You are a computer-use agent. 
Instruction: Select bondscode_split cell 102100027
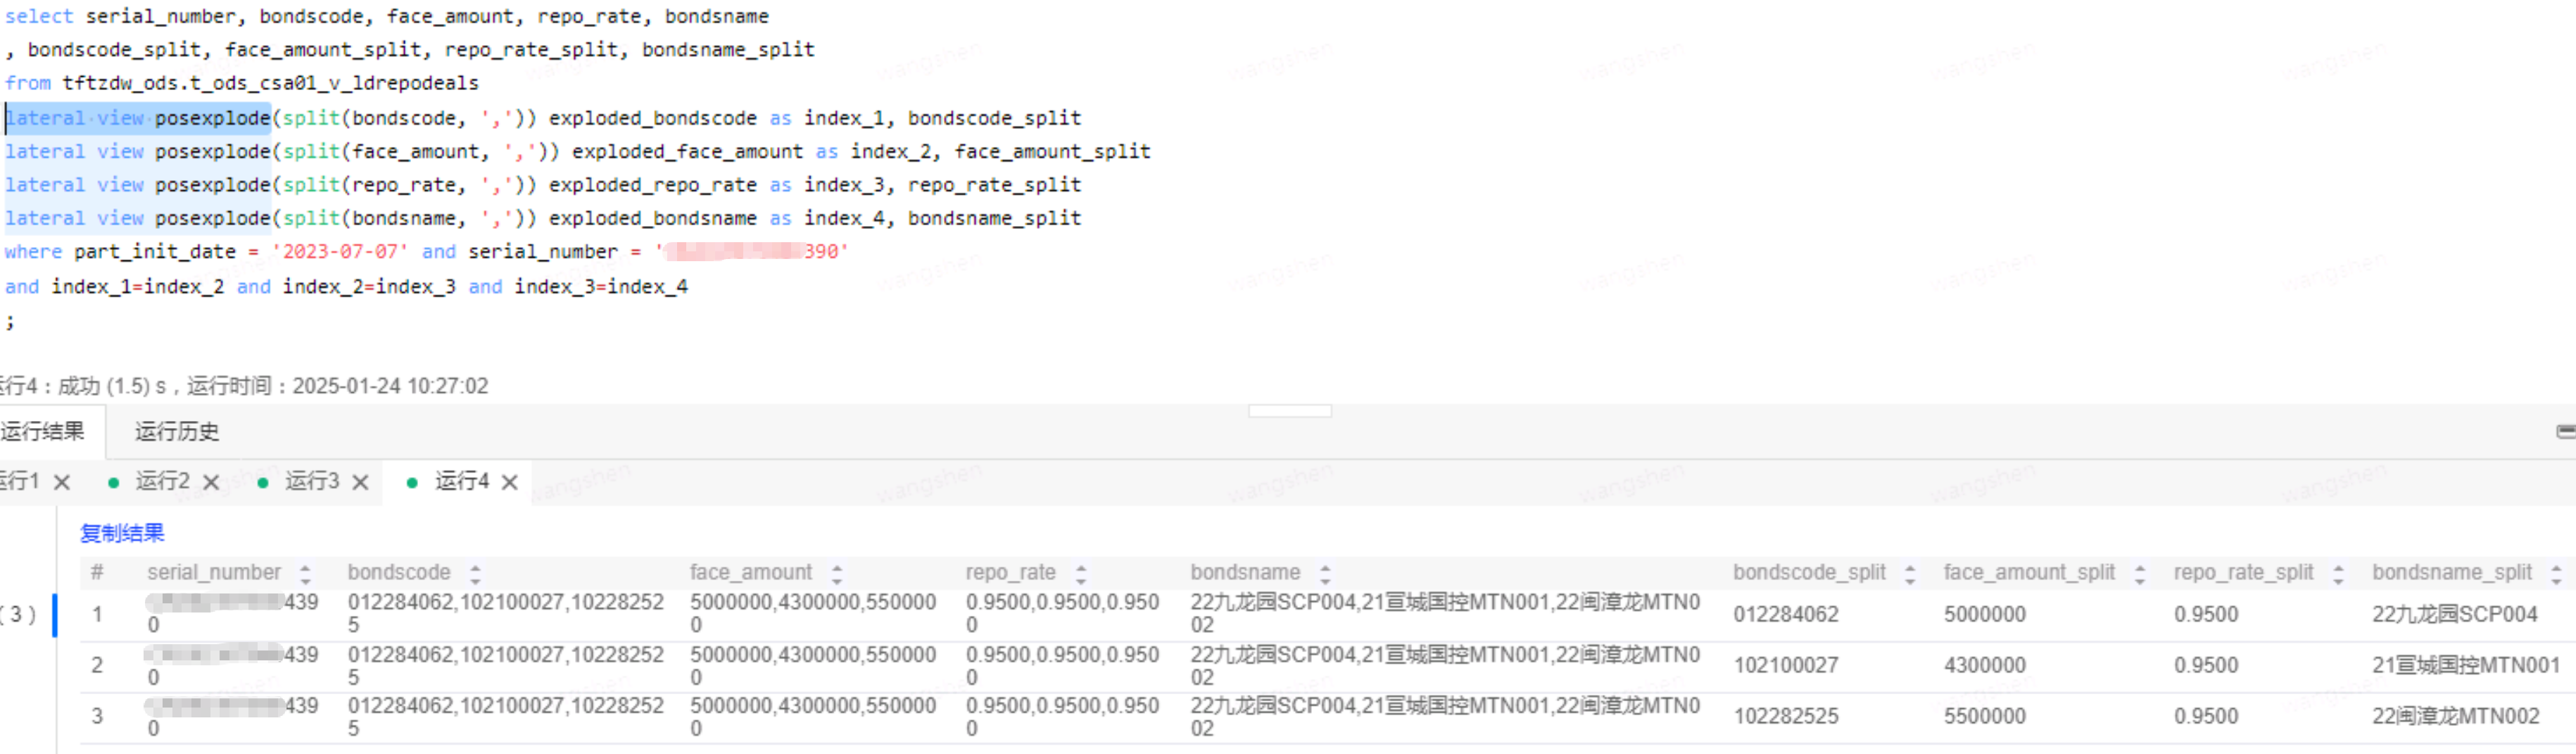(1786, 665)
